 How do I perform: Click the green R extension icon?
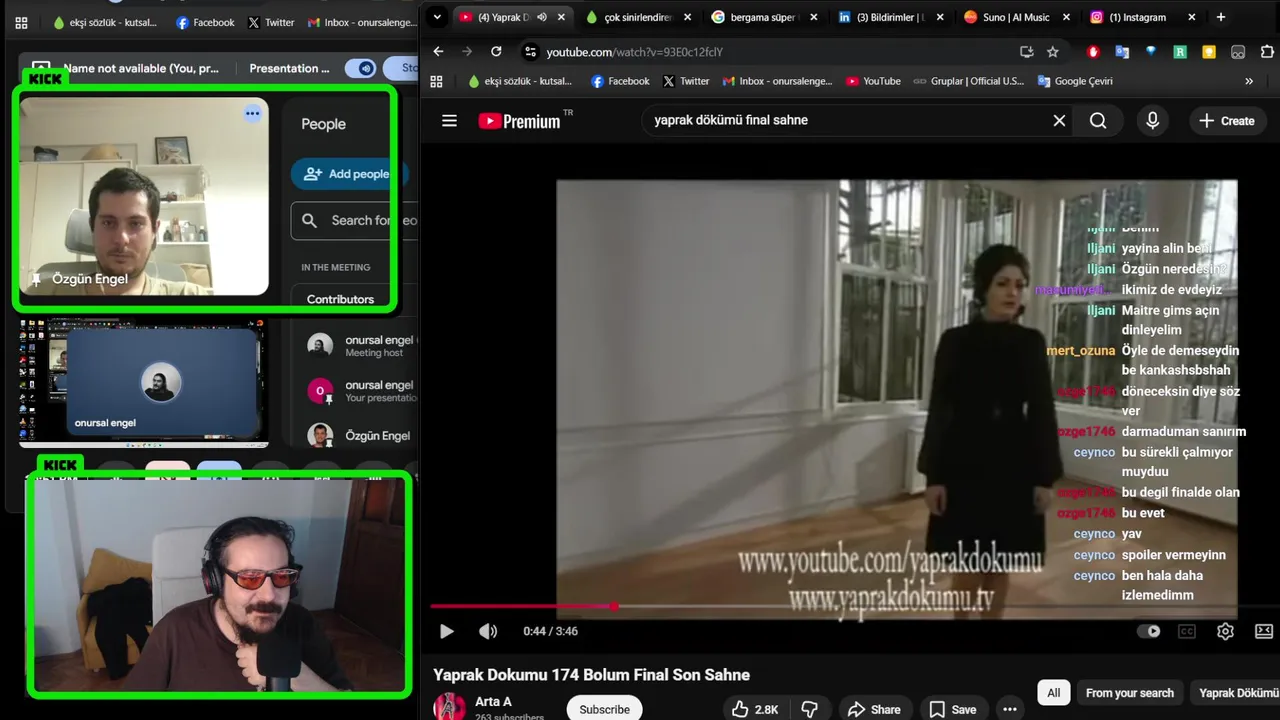[x=1180, y=52]
